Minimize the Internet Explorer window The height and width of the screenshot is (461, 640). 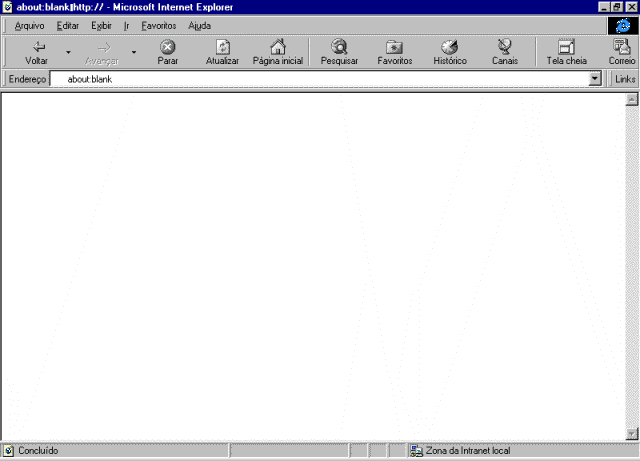coord(604,7)
